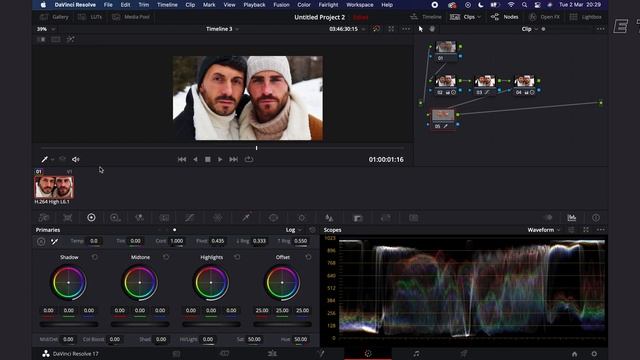Open the Information panel icon

click(596, 218)
